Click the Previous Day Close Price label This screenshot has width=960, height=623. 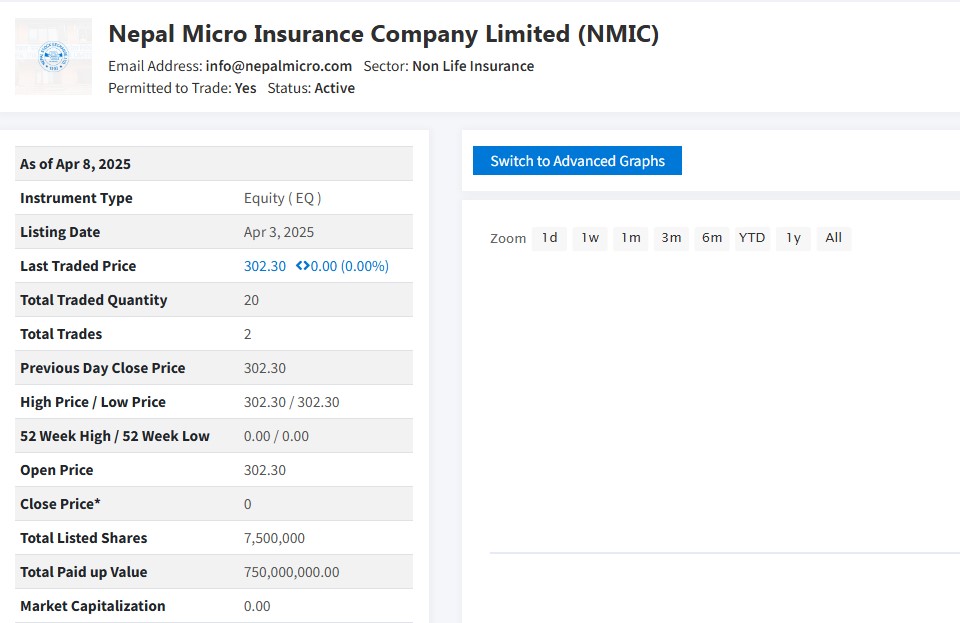(x=103, y=368)
